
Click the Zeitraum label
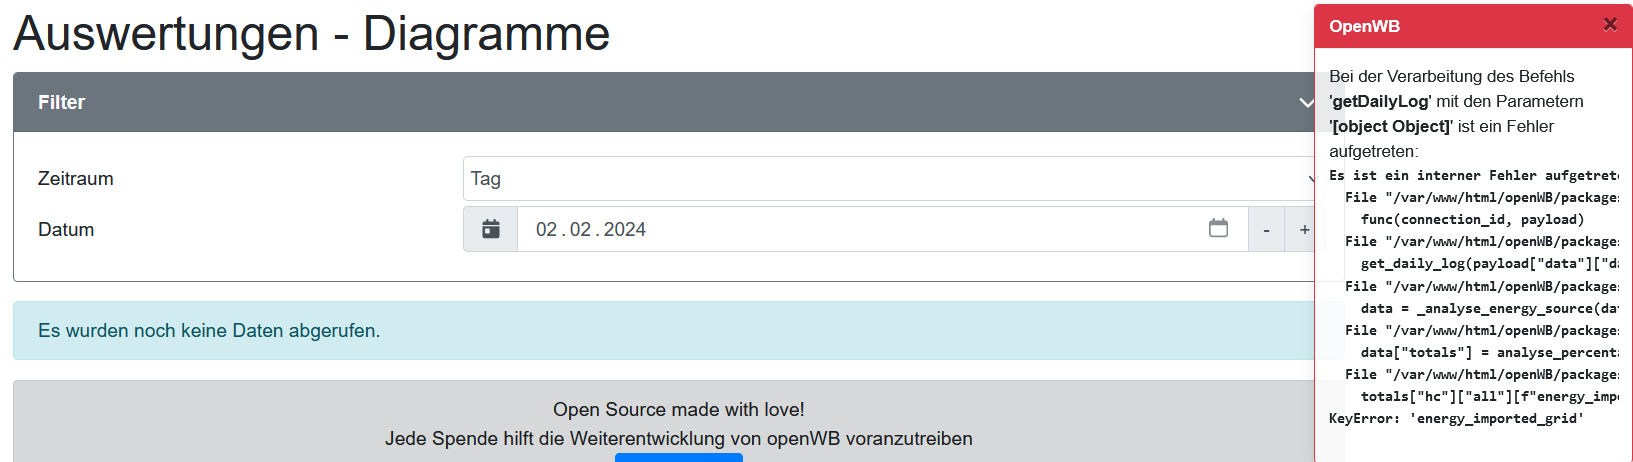[x=76, y=179]
